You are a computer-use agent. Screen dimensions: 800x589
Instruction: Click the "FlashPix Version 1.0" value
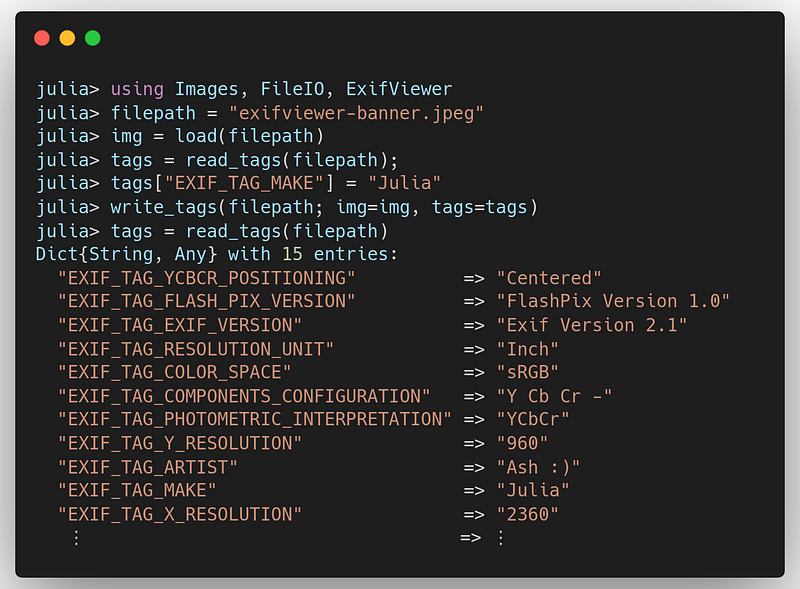(x=613, y=301)
